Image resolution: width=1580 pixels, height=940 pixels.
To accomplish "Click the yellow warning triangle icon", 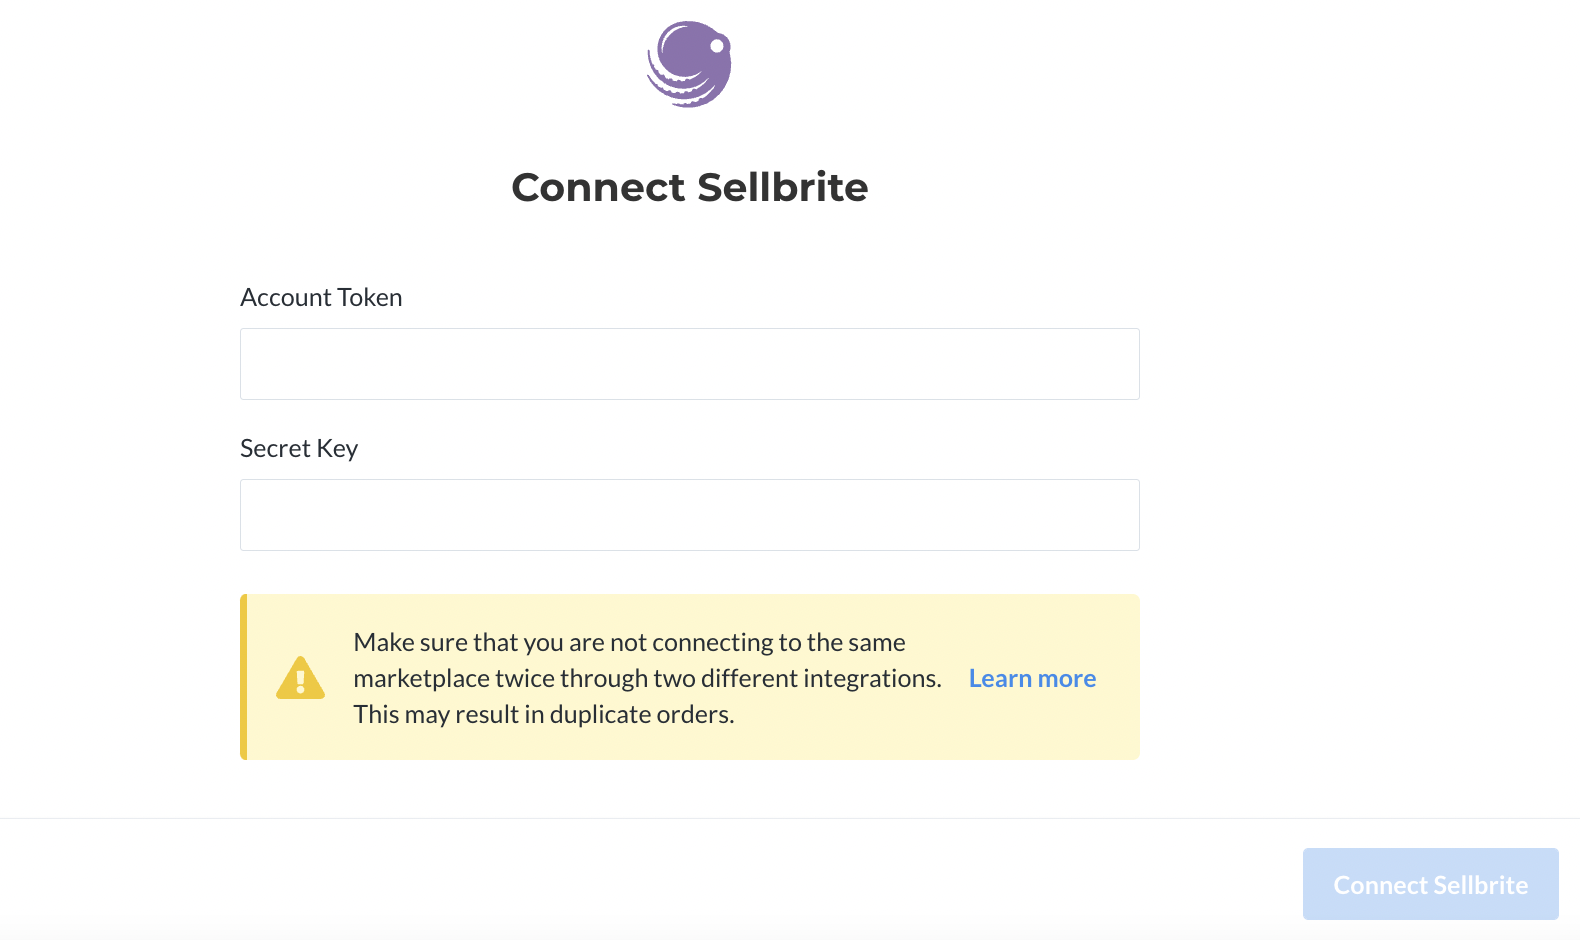I will pos(300,678).
